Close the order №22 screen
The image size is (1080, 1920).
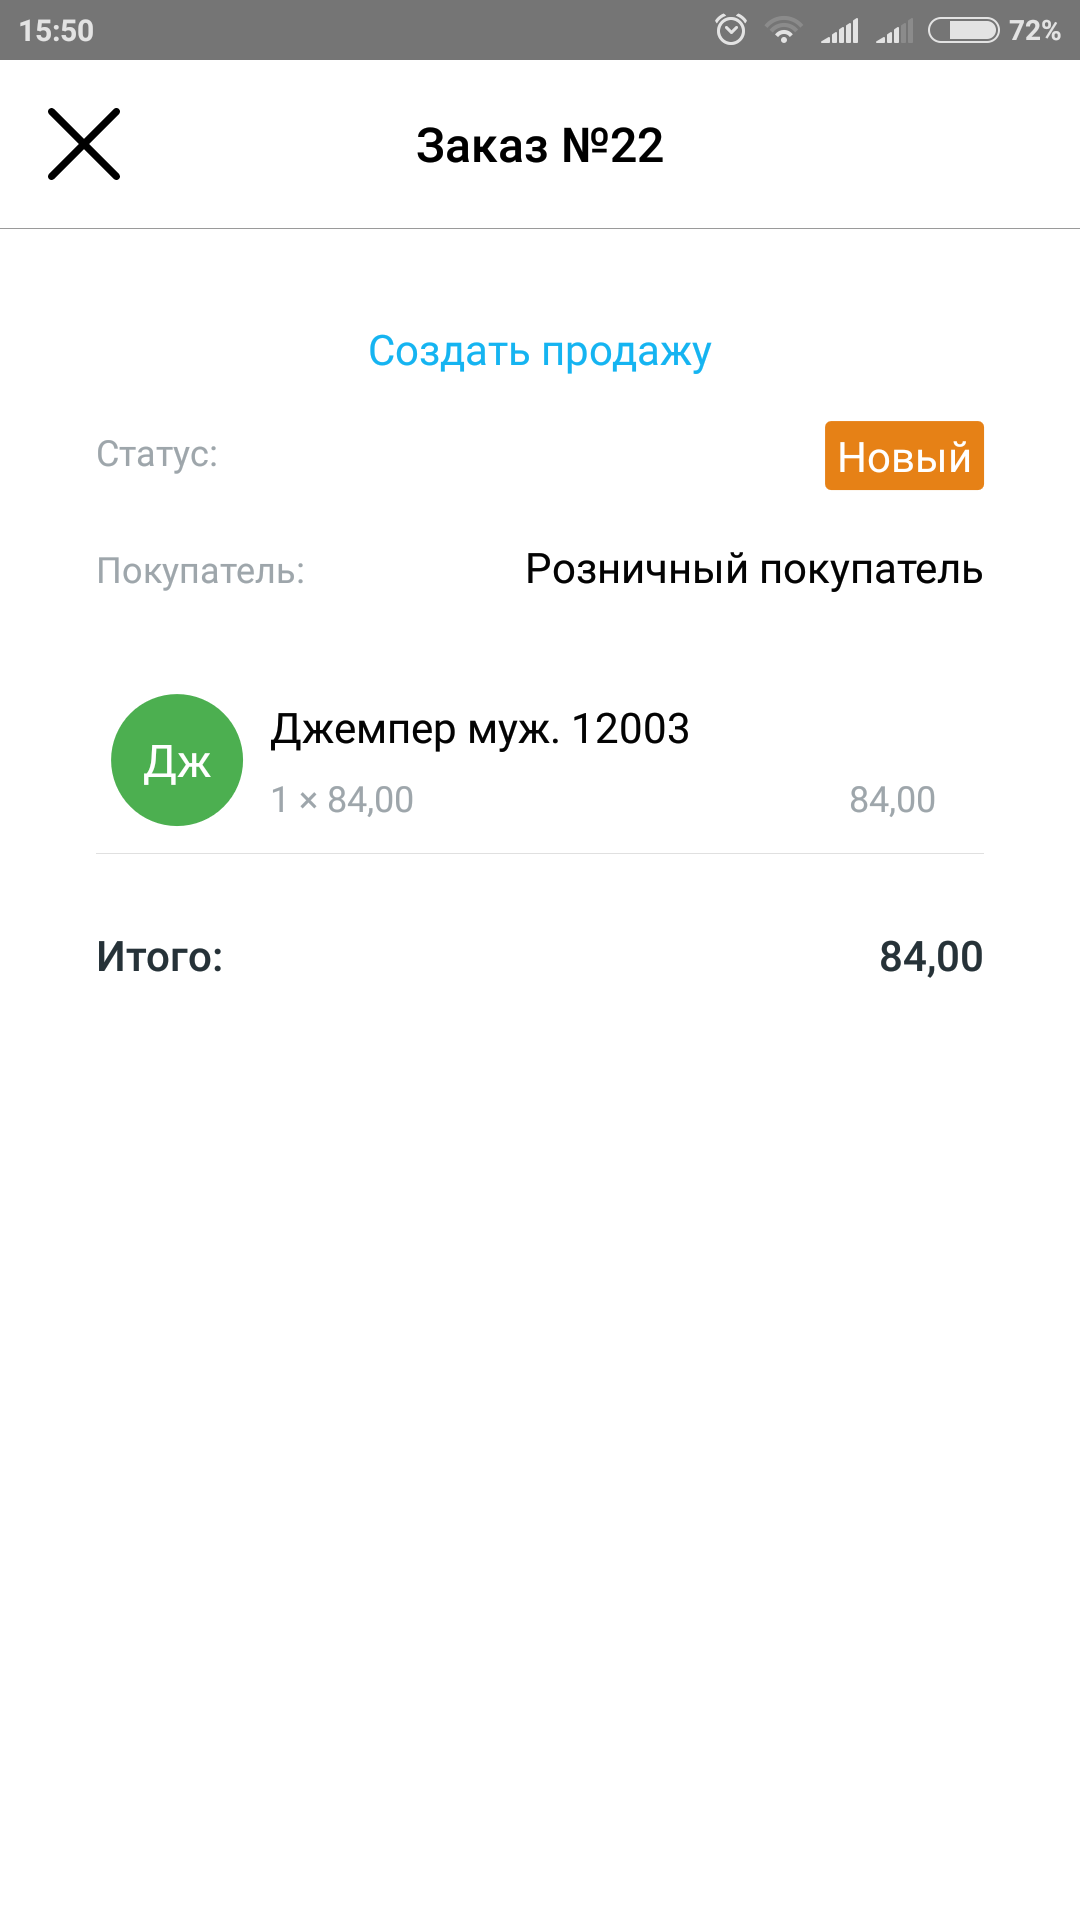pyautogui.click(x=84, y=144)
